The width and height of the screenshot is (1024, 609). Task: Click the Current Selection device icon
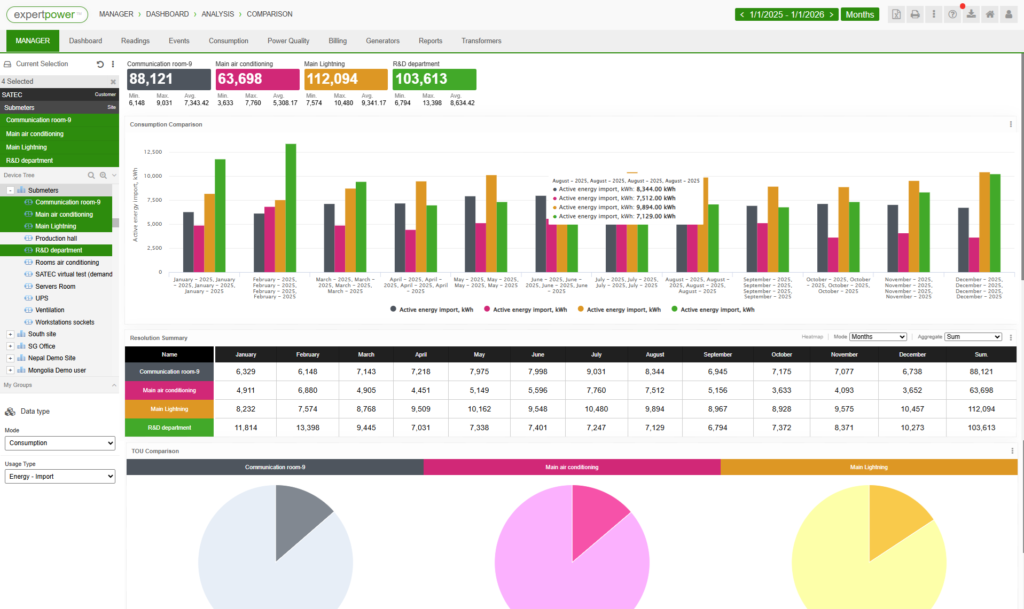pos(8,64)
